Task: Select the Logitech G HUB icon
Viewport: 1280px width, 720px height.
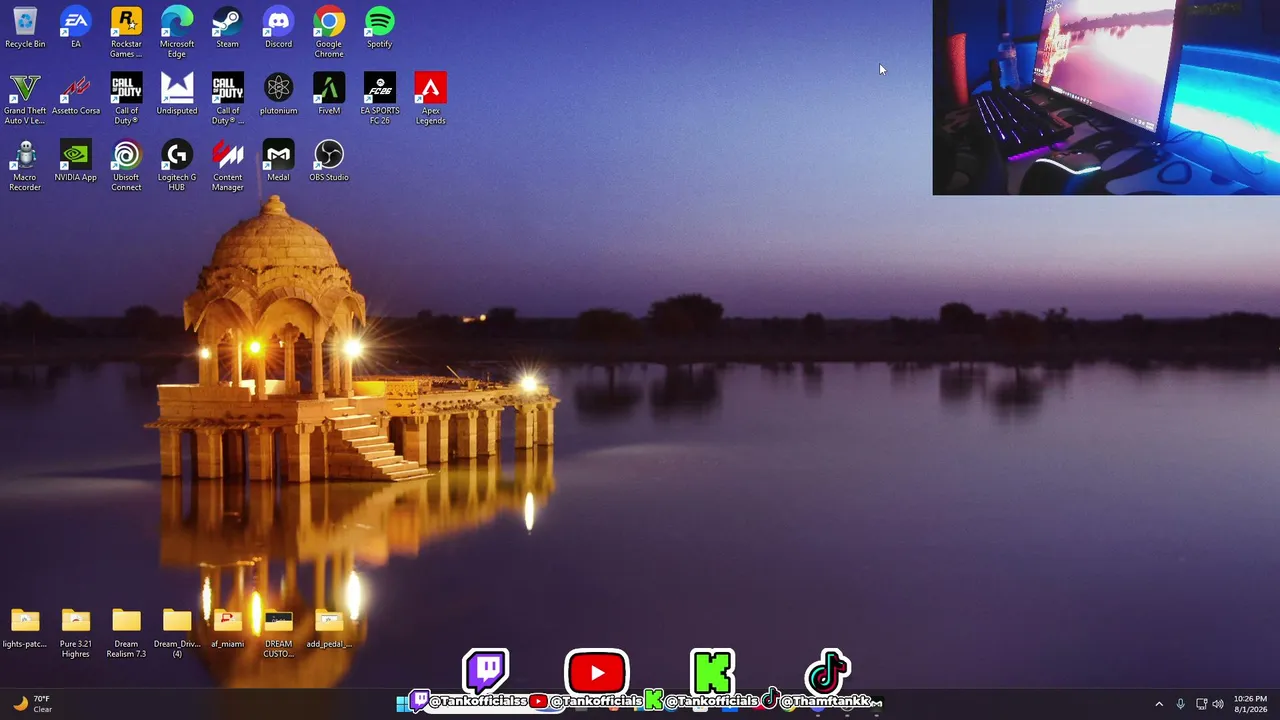Action: (177, 165)
